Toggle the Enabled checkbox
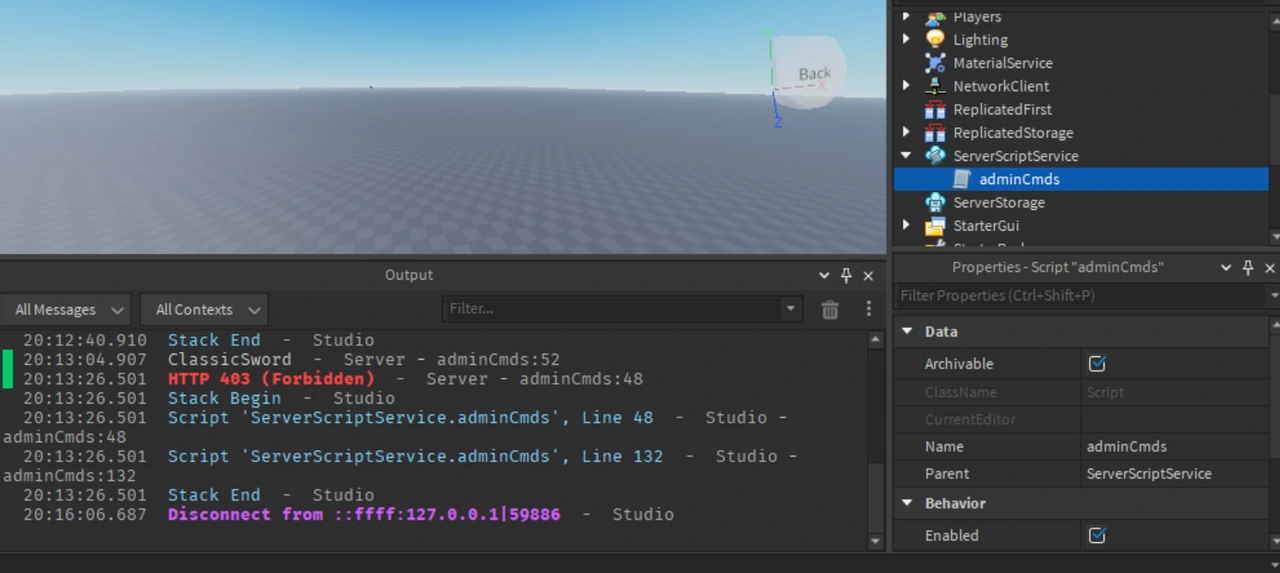Screen dimensions: 1280x573 [x=1097, y=536]
